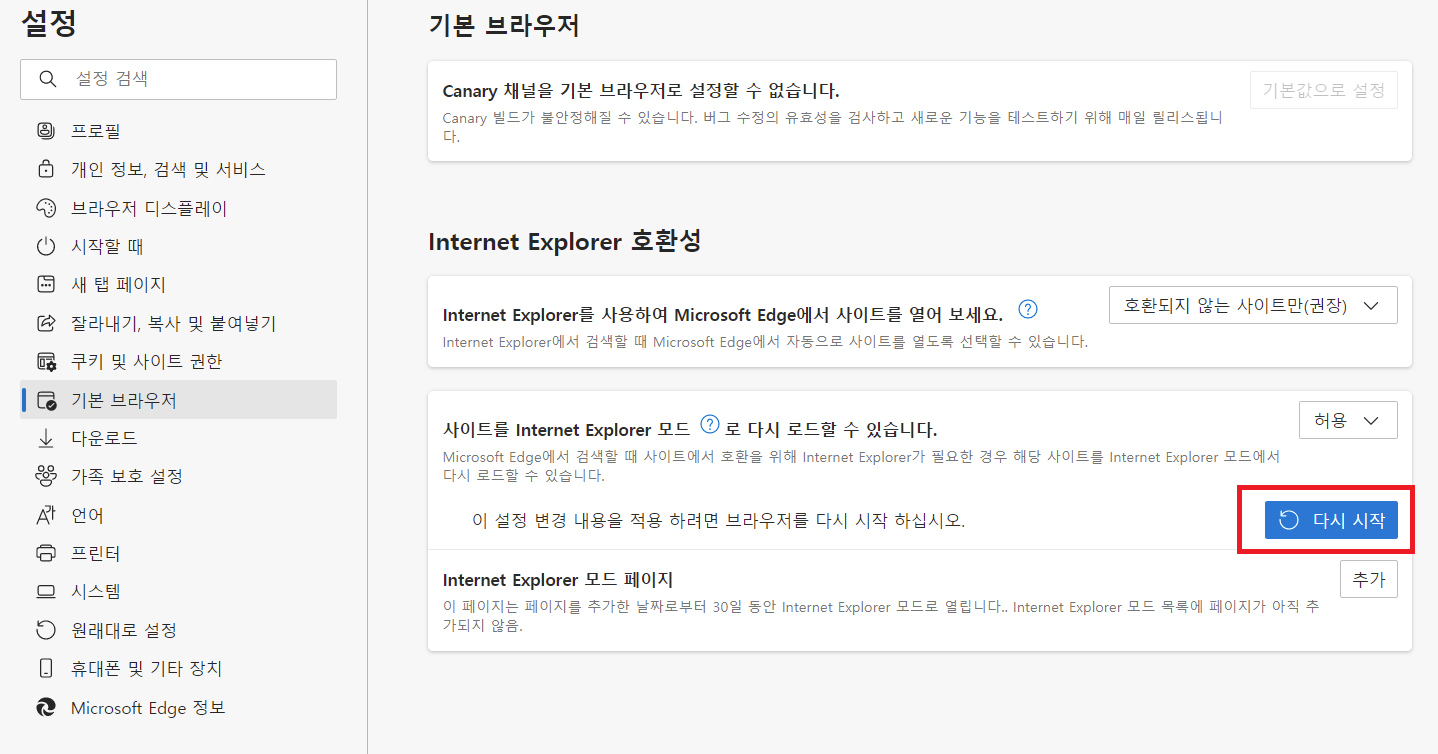Open 프로필 settings page
The width and height of the screenshot is (1438, 754).
[x=178, y=131]
